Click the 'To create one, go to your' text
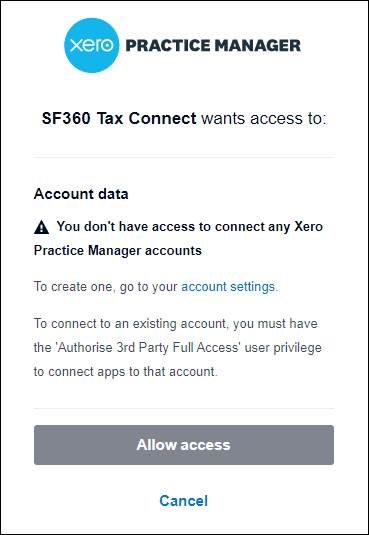This screenshot has height=535, width=369. [x=106, y=287]
